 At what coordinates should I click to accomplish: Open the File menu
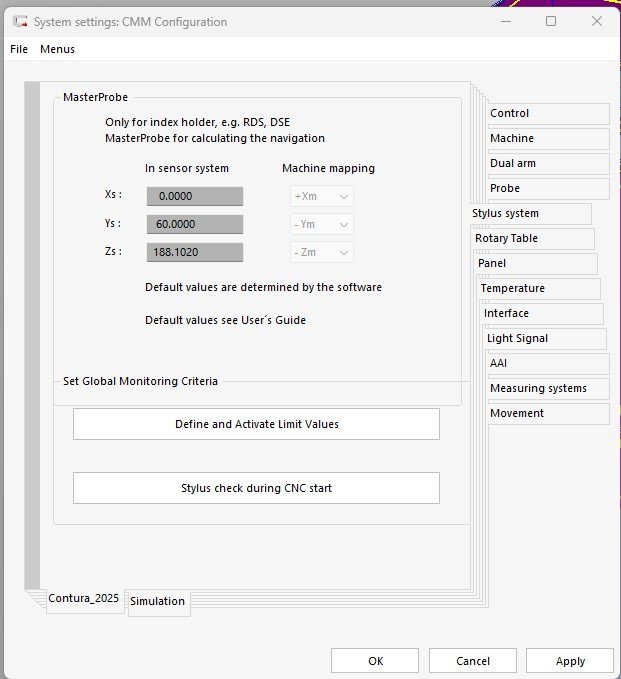[x=19, y=49]
